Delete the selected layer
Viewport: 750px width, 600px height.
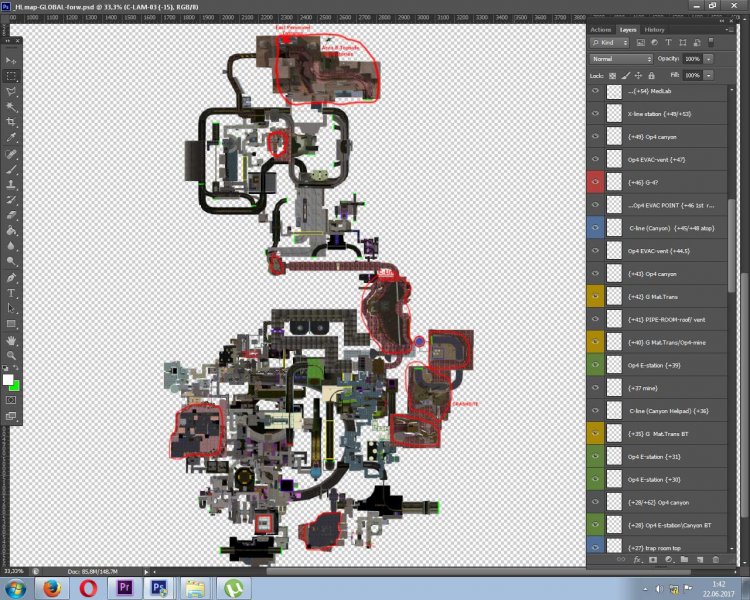coord(716,559)
